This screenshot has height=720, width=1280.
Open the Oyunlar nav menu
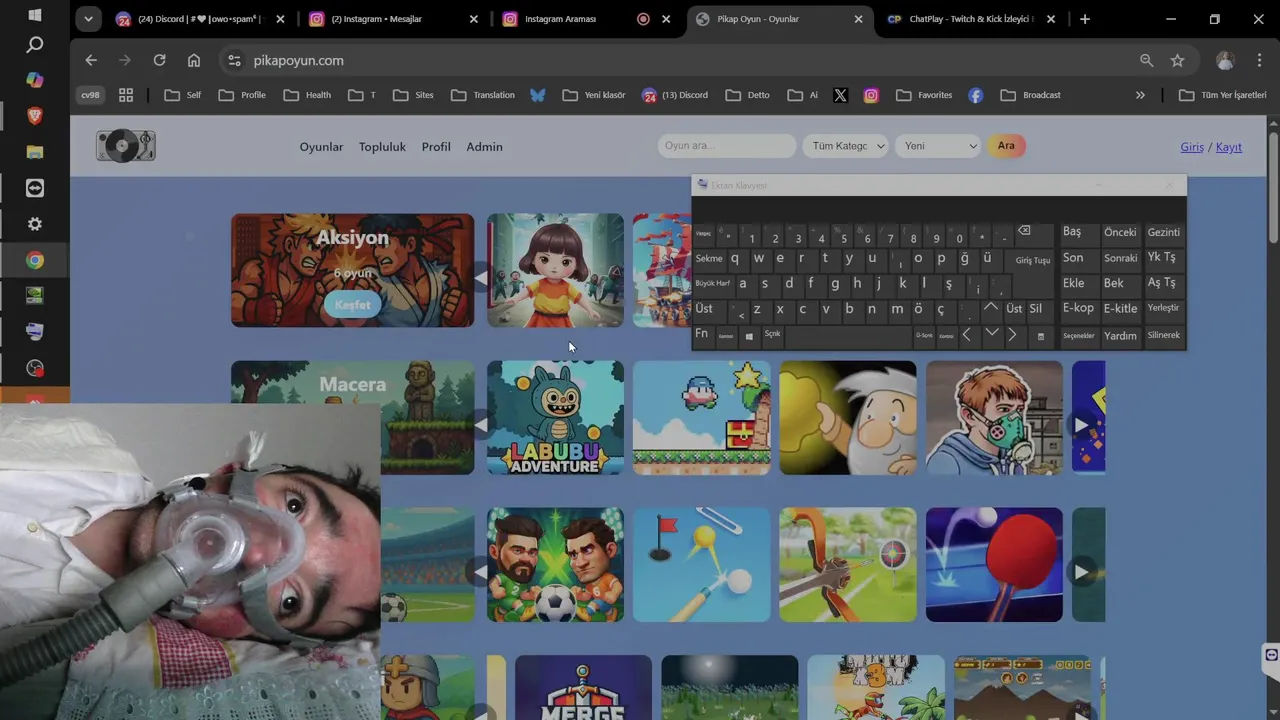(321, 147)
